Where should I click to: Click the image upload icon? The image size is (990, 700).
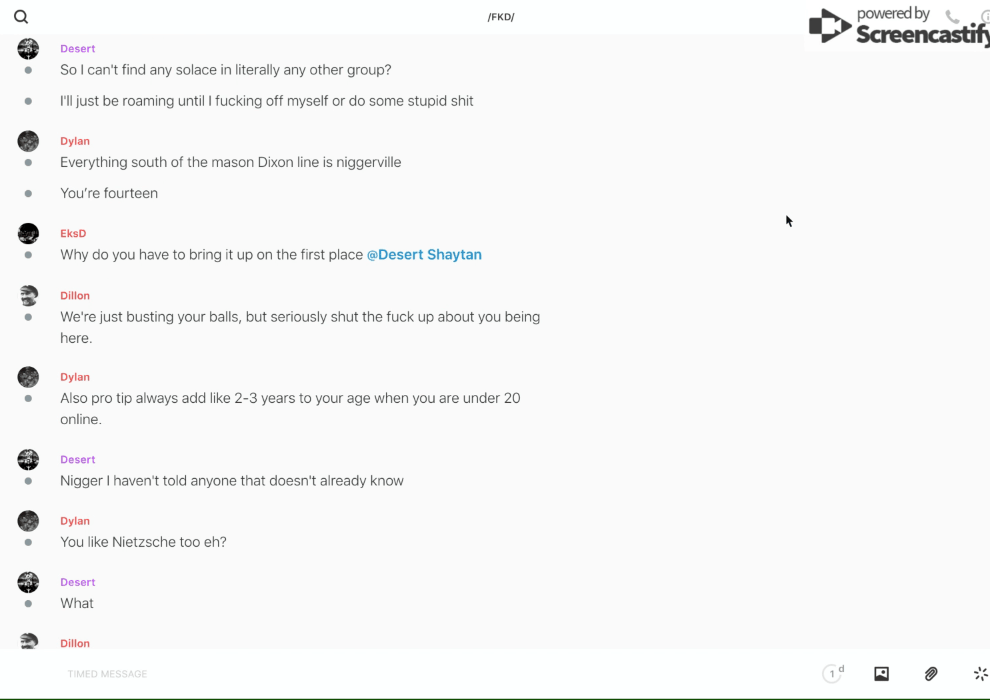click(881, 674)
